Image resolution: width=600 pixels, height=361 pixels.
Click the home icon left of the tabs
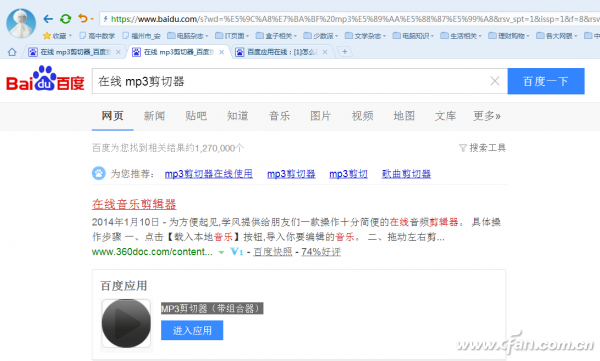pyautogui.click(x=12, y=52)
